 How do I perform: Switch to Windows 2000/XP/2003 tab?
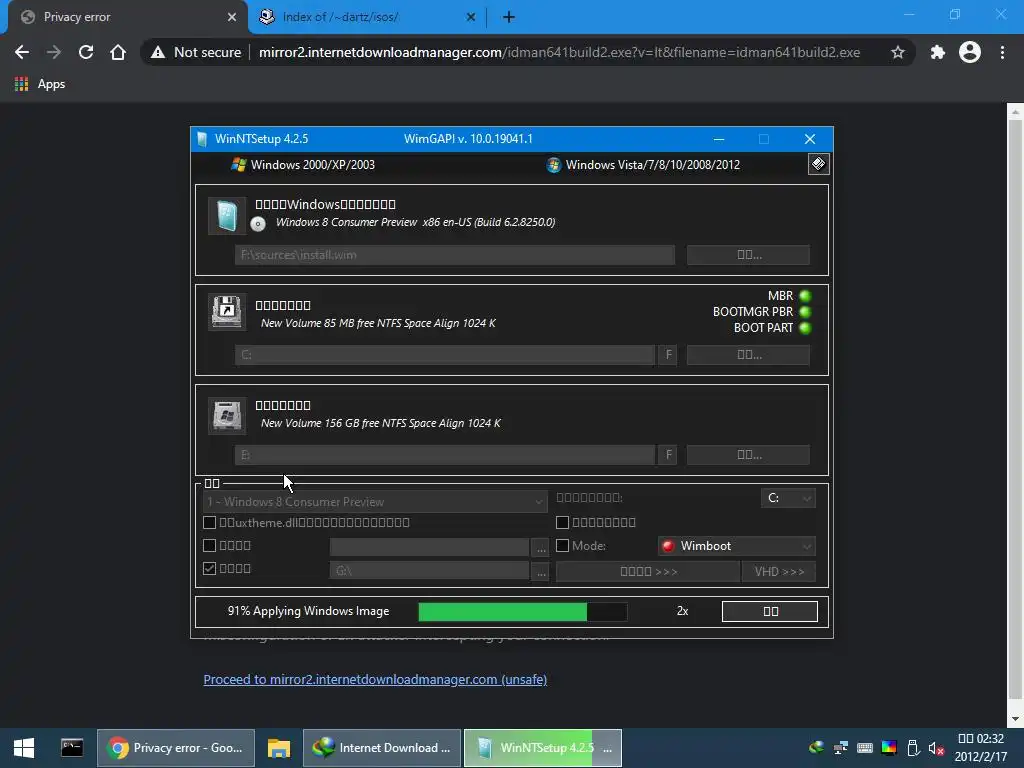303,165
